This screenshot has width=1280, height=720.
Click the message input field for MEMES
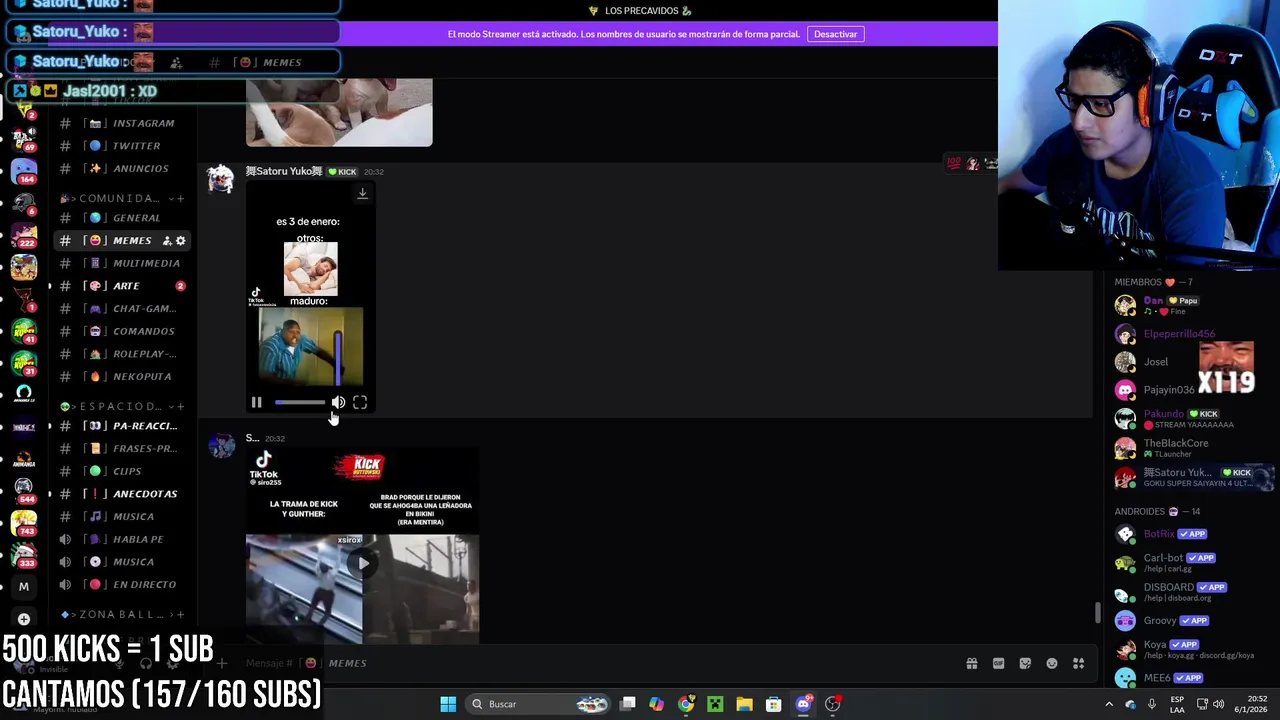point(590,663)
